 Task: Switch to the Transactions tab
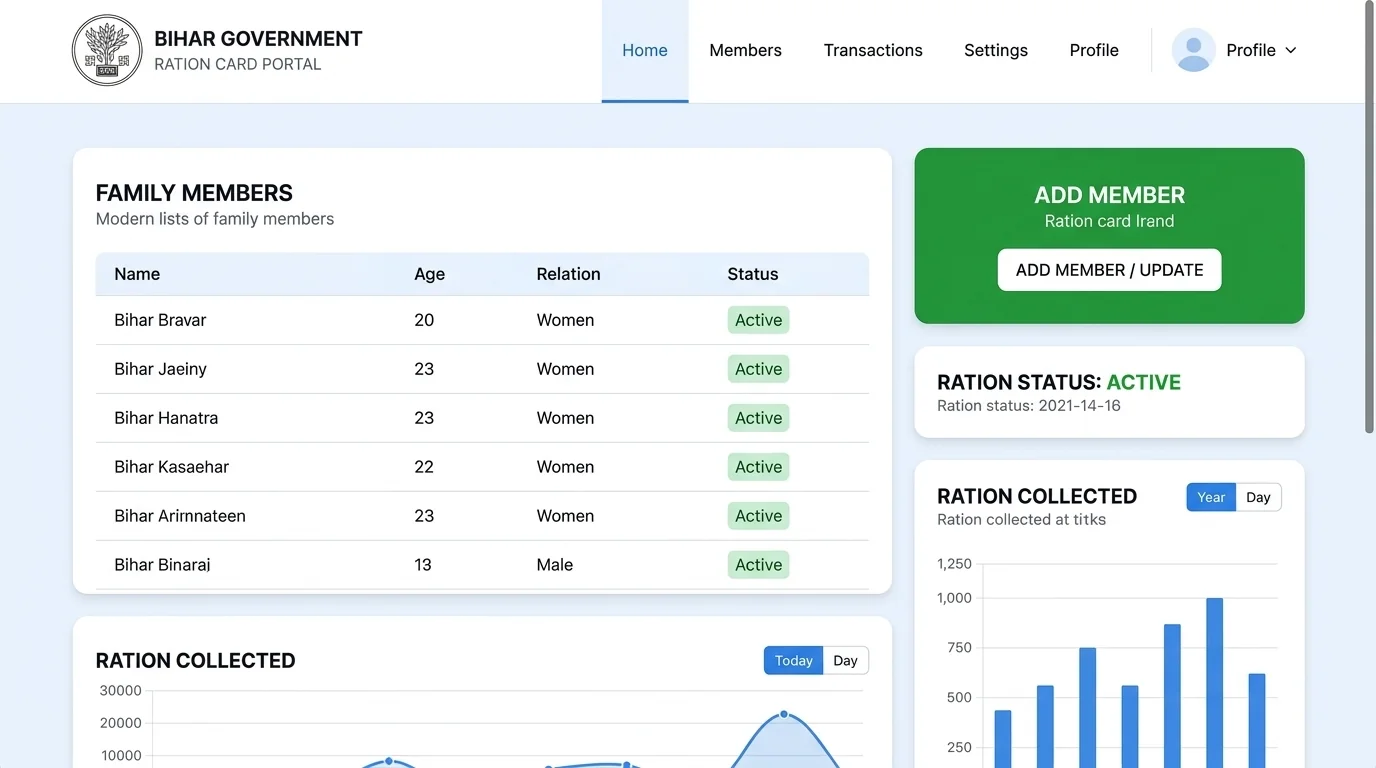point(873,50)
